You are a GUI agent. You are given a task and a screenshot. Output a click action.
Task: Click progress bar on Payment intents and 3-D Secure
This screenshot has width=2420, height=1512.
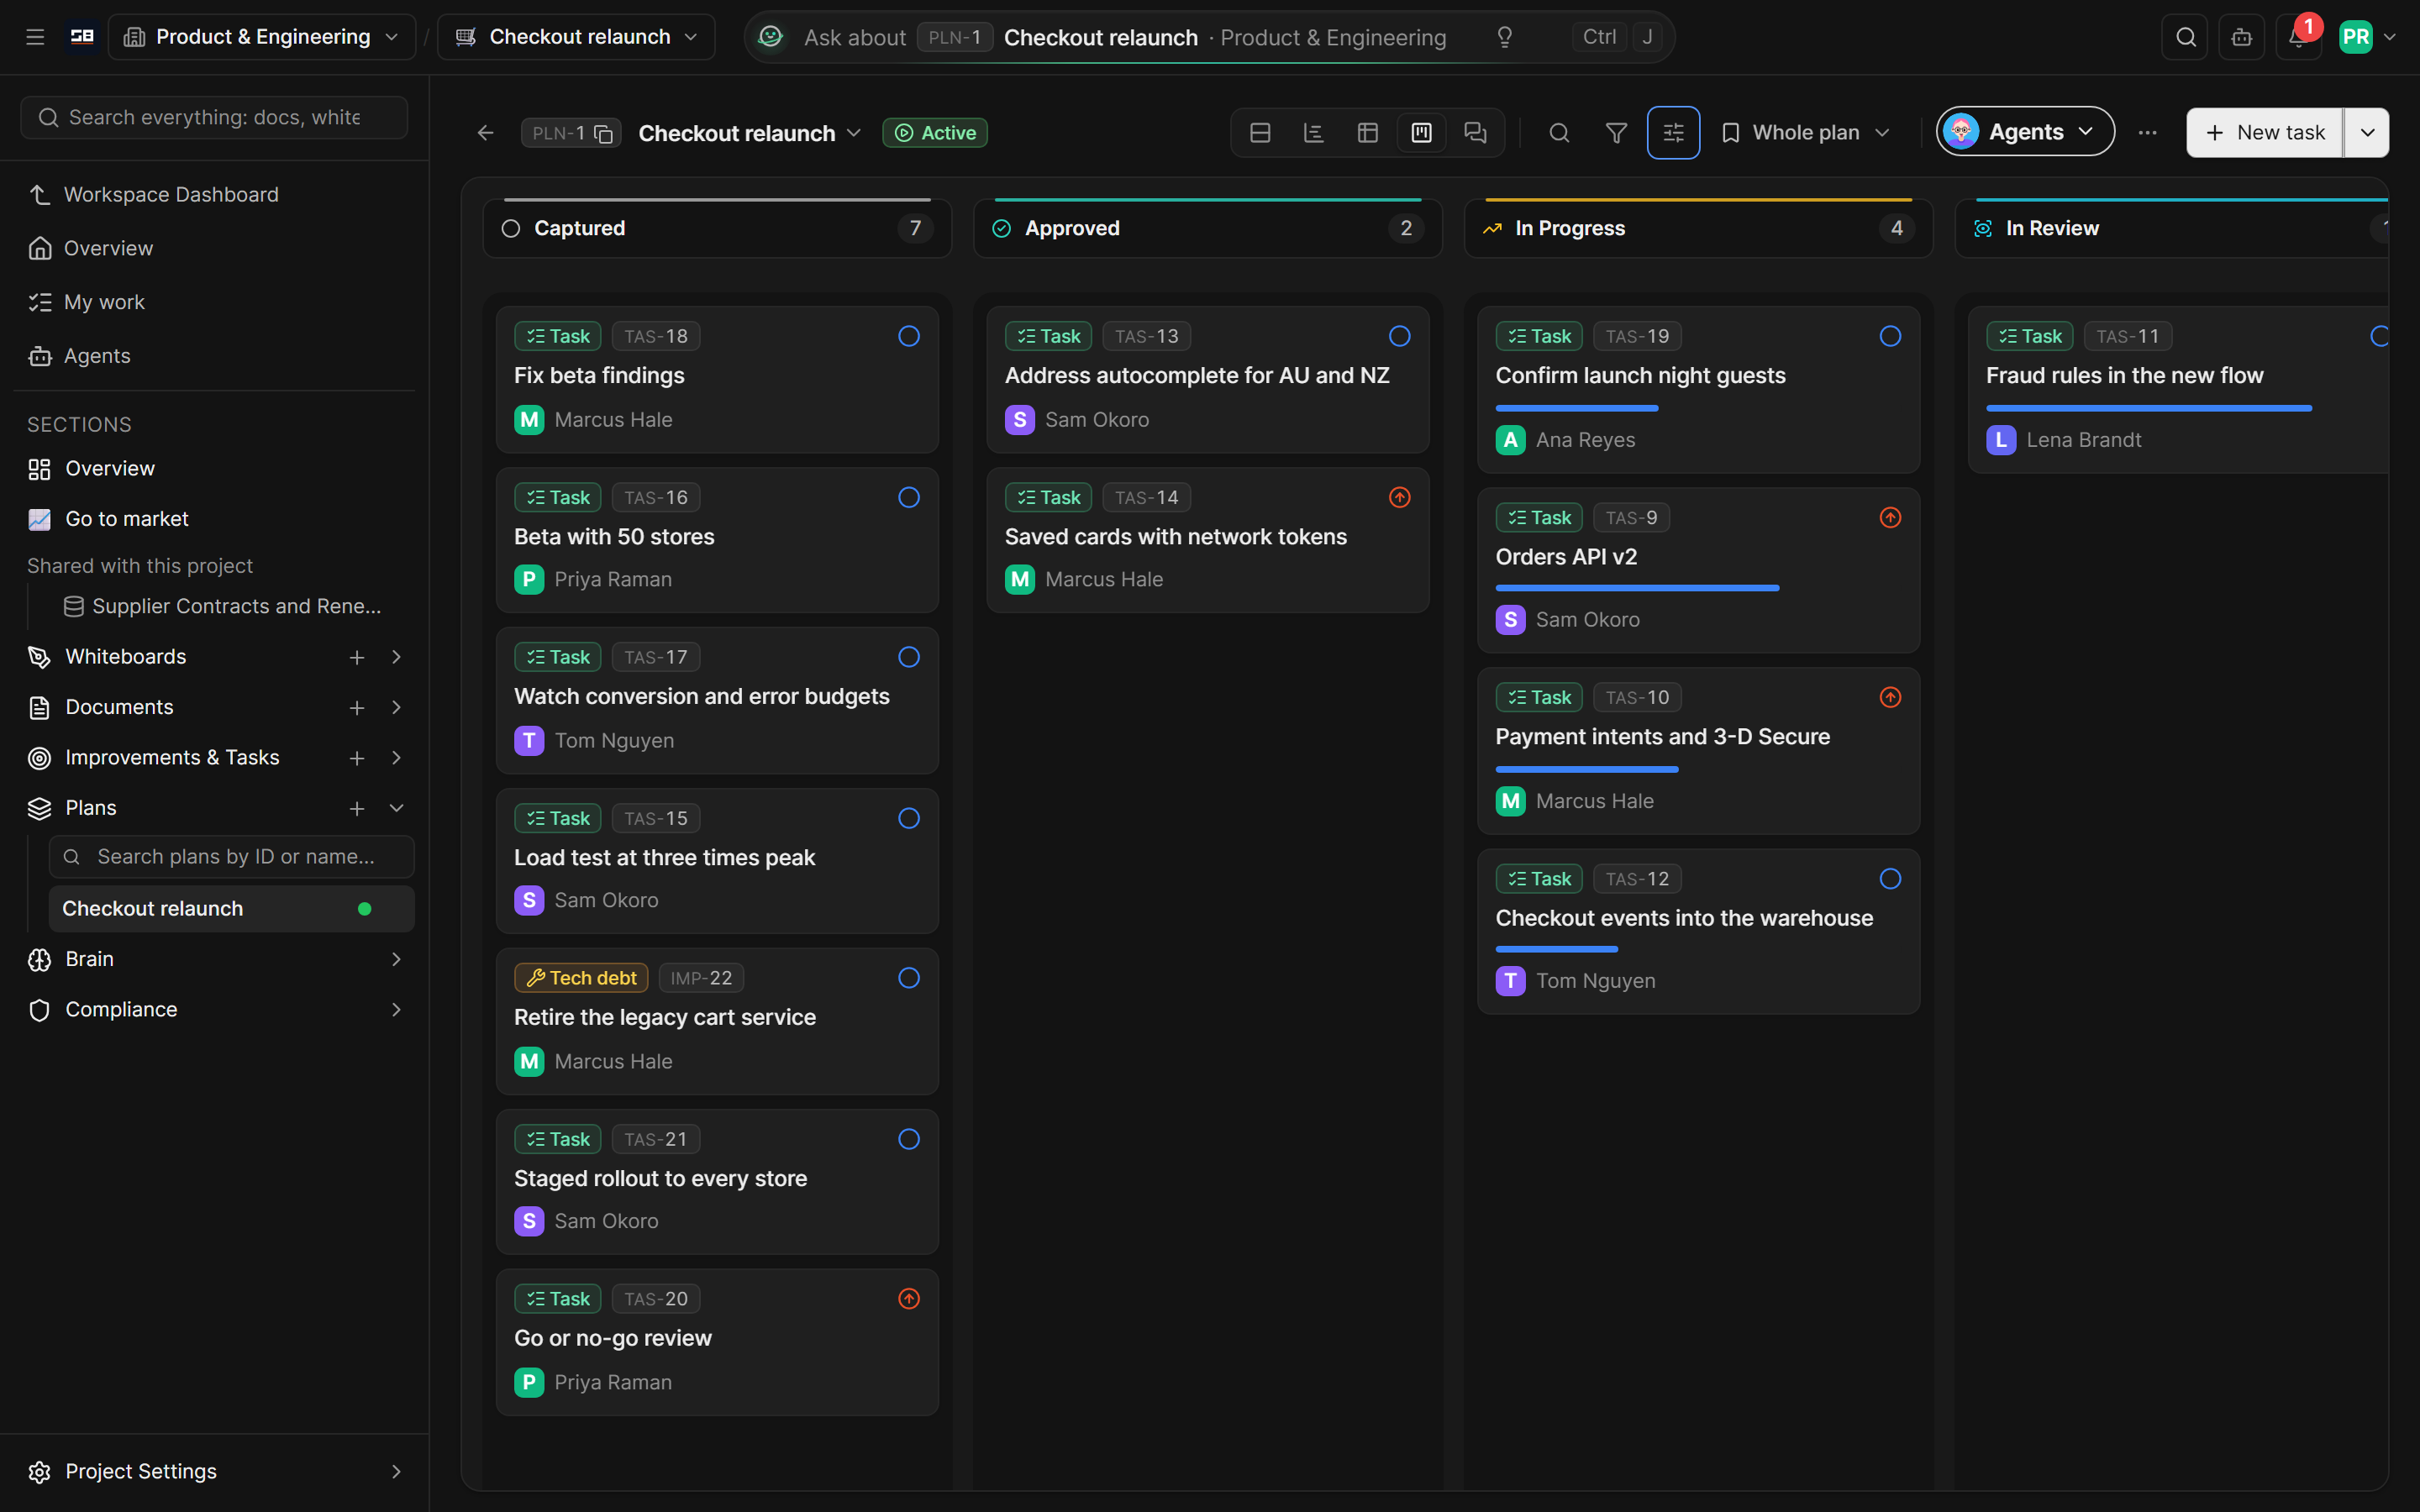[x=1586, y=769]
